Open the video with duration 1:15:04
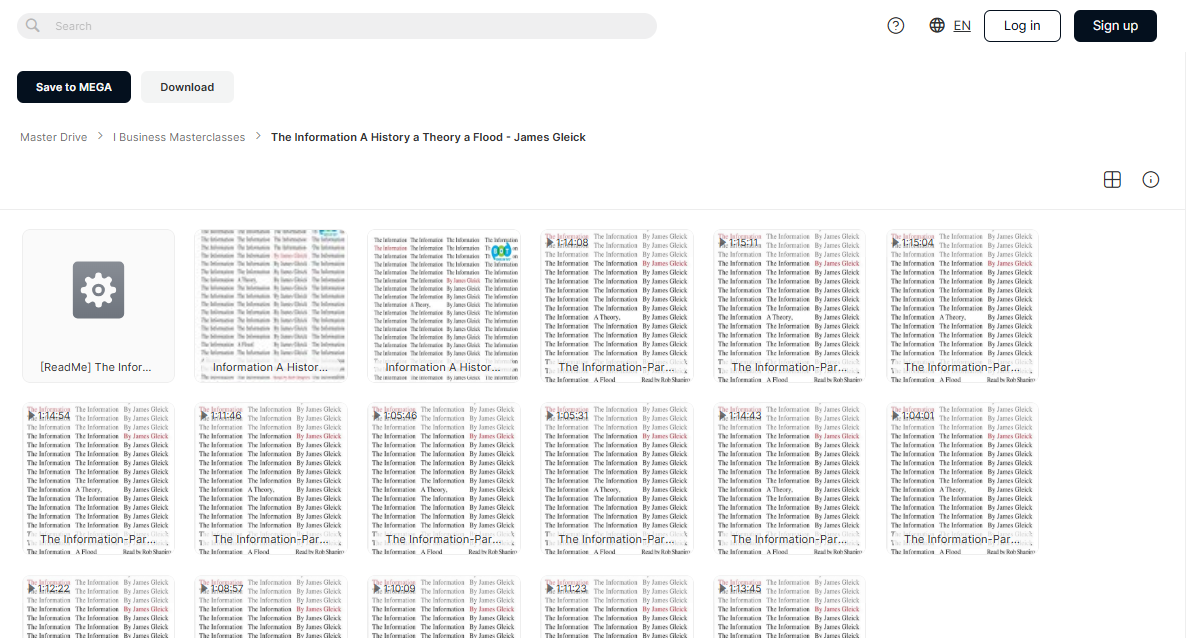Image resolution: width=1186 pixels, height=638 pixels. click(x=962, y=306)
